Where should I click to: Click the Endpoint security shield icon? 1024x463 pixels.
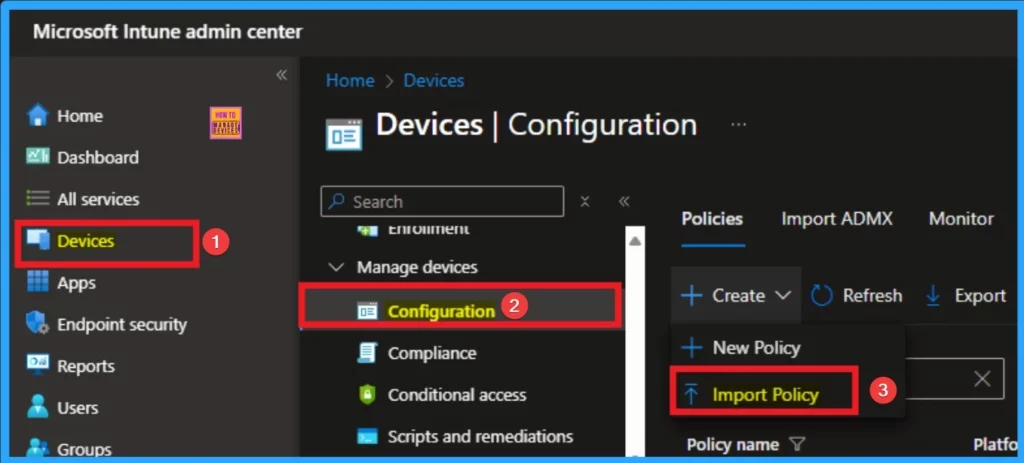[38, 324]
